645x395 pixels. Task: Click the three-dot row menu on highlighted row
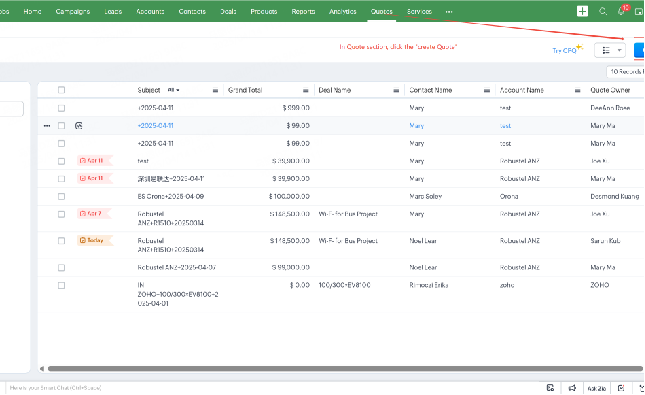click(x=47, y=125)
